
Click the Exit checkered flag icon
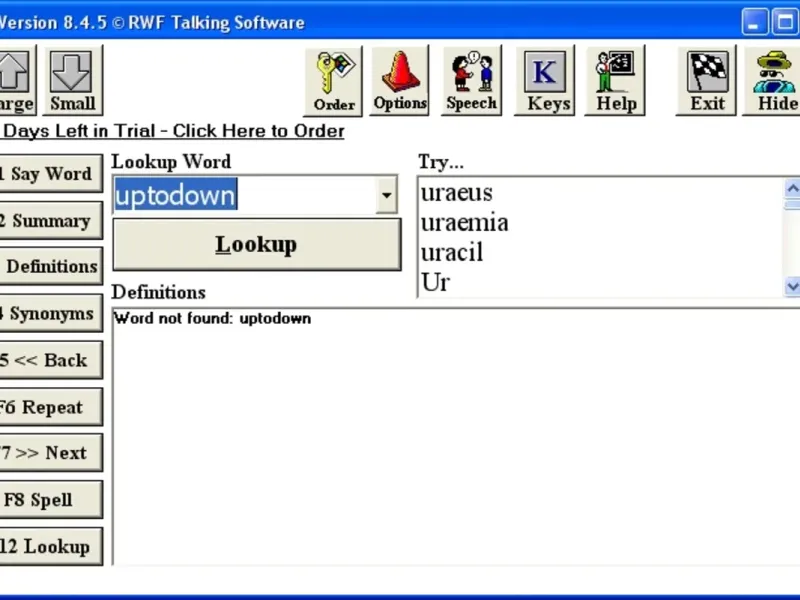point(707,81)
